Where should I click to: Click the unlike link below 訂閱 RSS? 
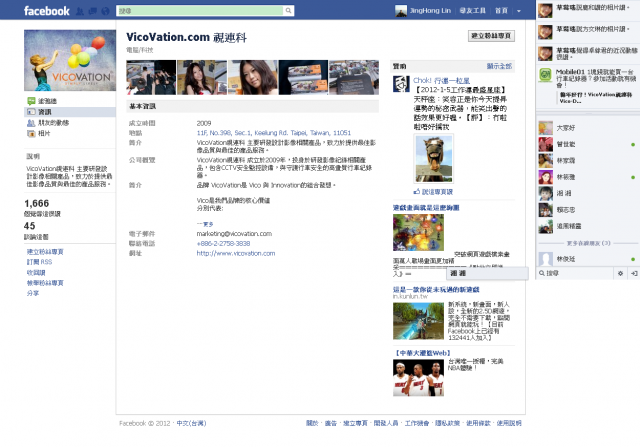coord(36,272)
